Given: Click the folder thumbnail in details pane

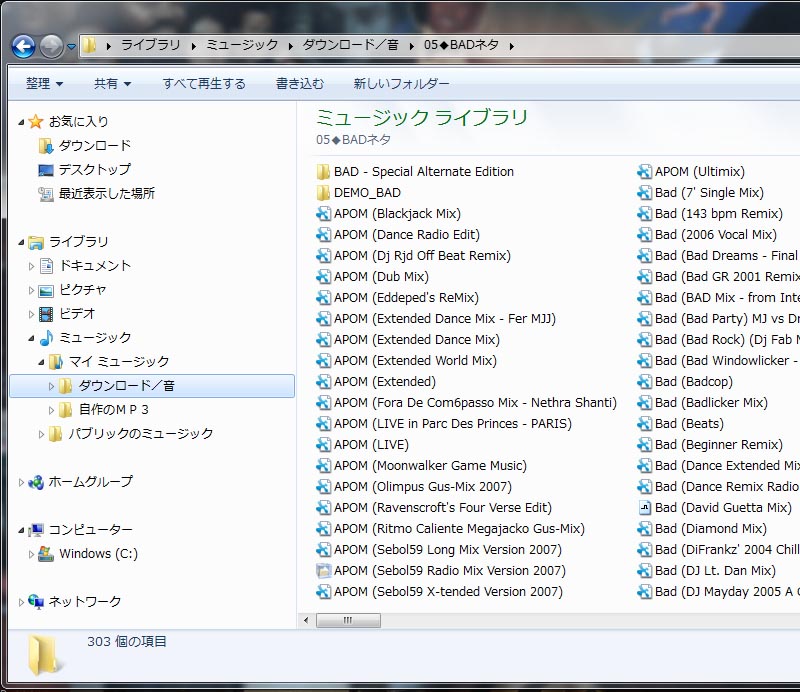Looking at the screenshot, I should click(x=45, y=655).
